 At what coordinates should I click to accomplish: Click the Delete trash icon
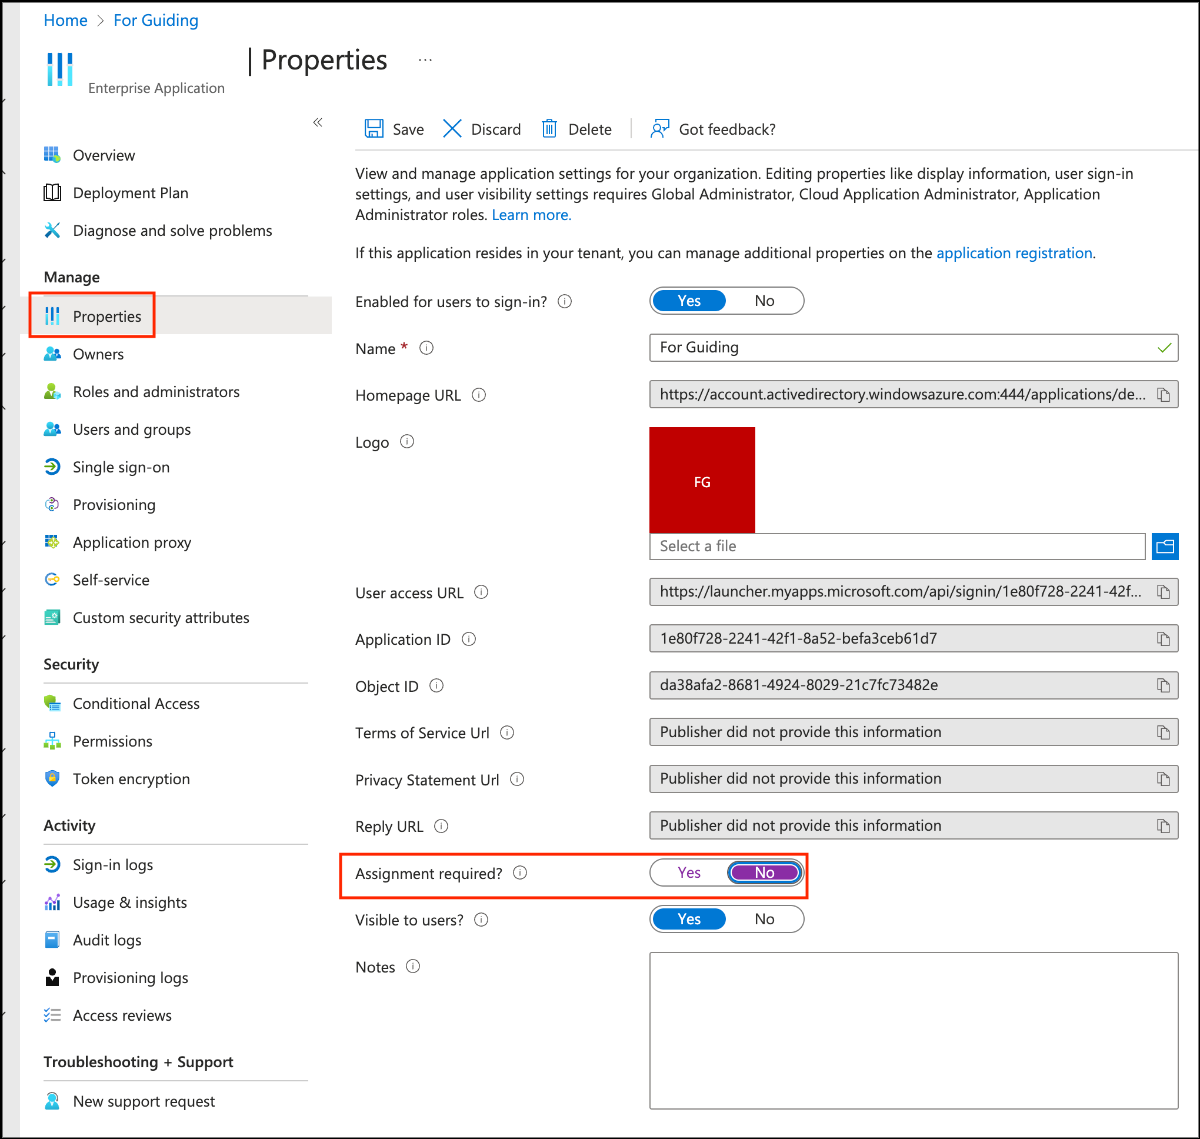tap(549, 129)
